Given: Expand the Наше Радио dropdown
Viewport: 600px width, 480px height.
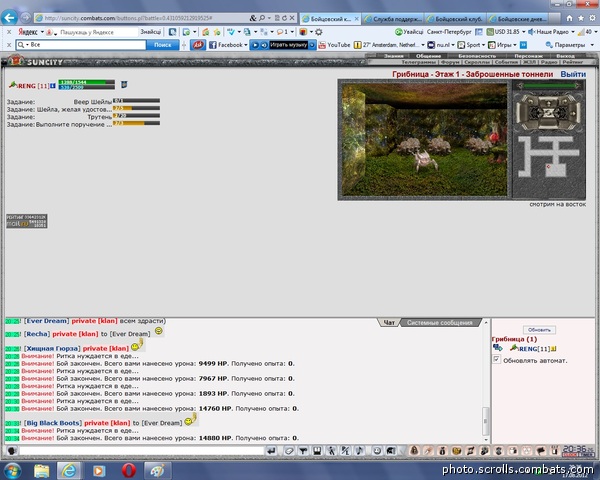Looking at the screenshot, I should 573,32.
